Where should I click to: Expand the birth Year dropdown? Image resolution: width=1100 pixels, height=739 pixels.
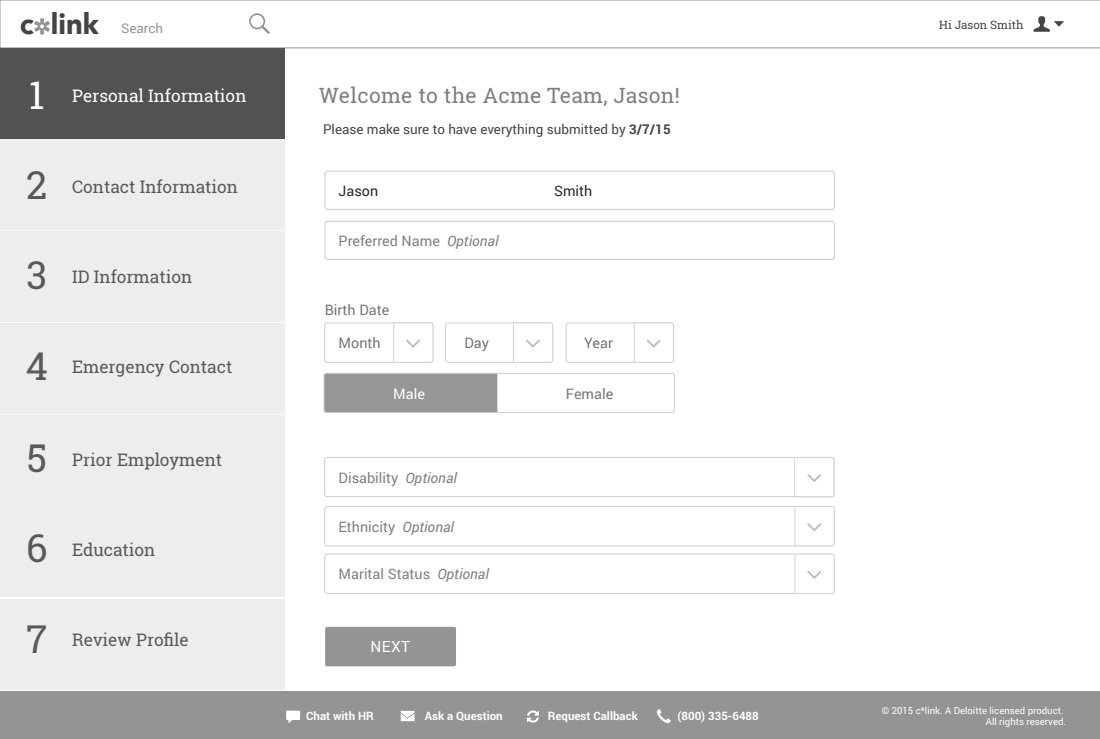[x=653, y=343]
